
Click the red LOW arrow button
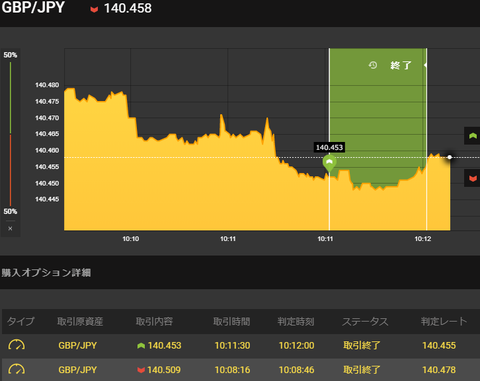pyautogui.click(x=472, y=178)
